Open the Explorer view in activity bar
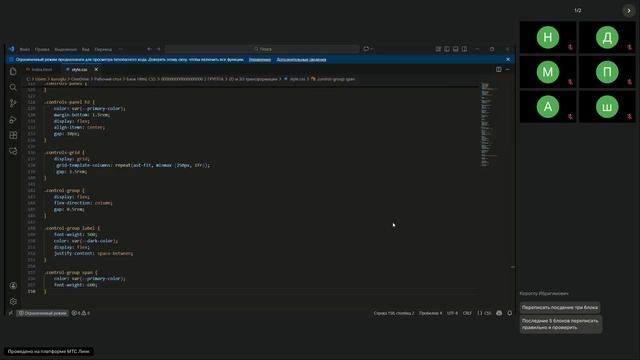The height and width of the screenshot is (360, 640). pyautogui.click(x=13, y=72)
